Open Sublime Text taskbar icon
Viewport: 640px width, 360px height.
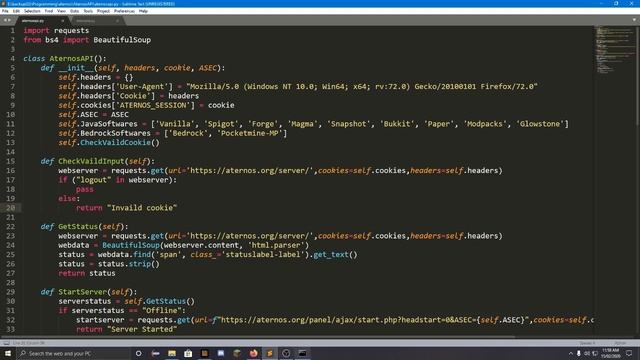[270, 353]
